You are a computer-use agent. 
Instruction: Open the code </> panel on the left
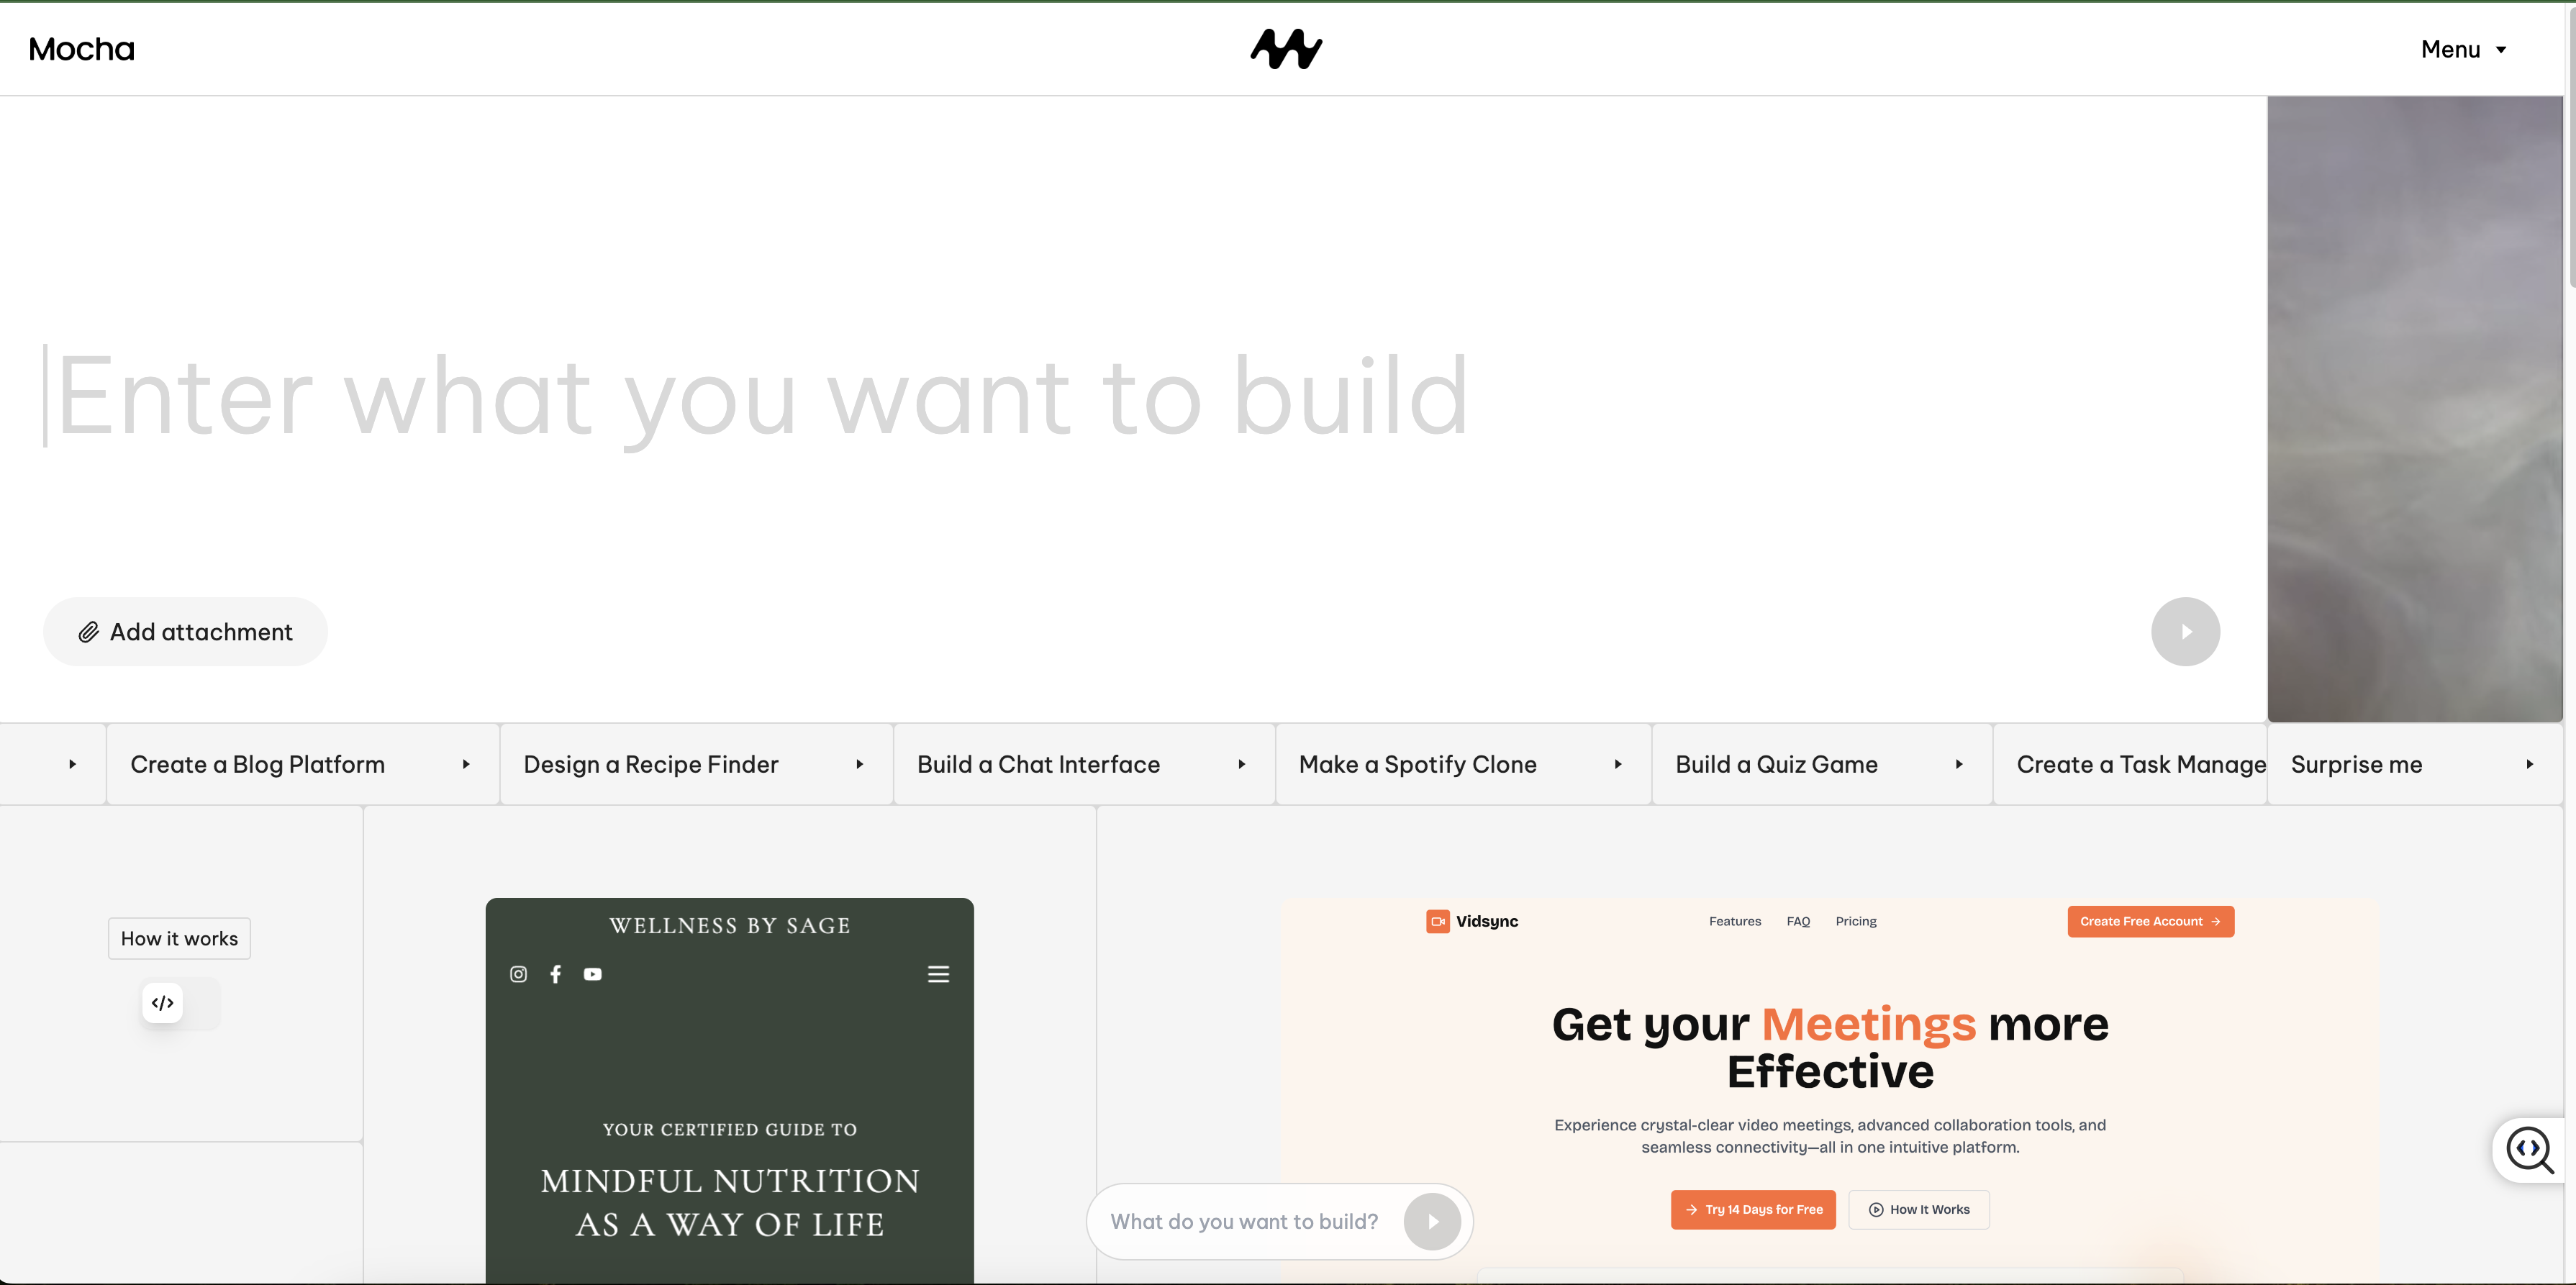click(x=162, y=1002)
